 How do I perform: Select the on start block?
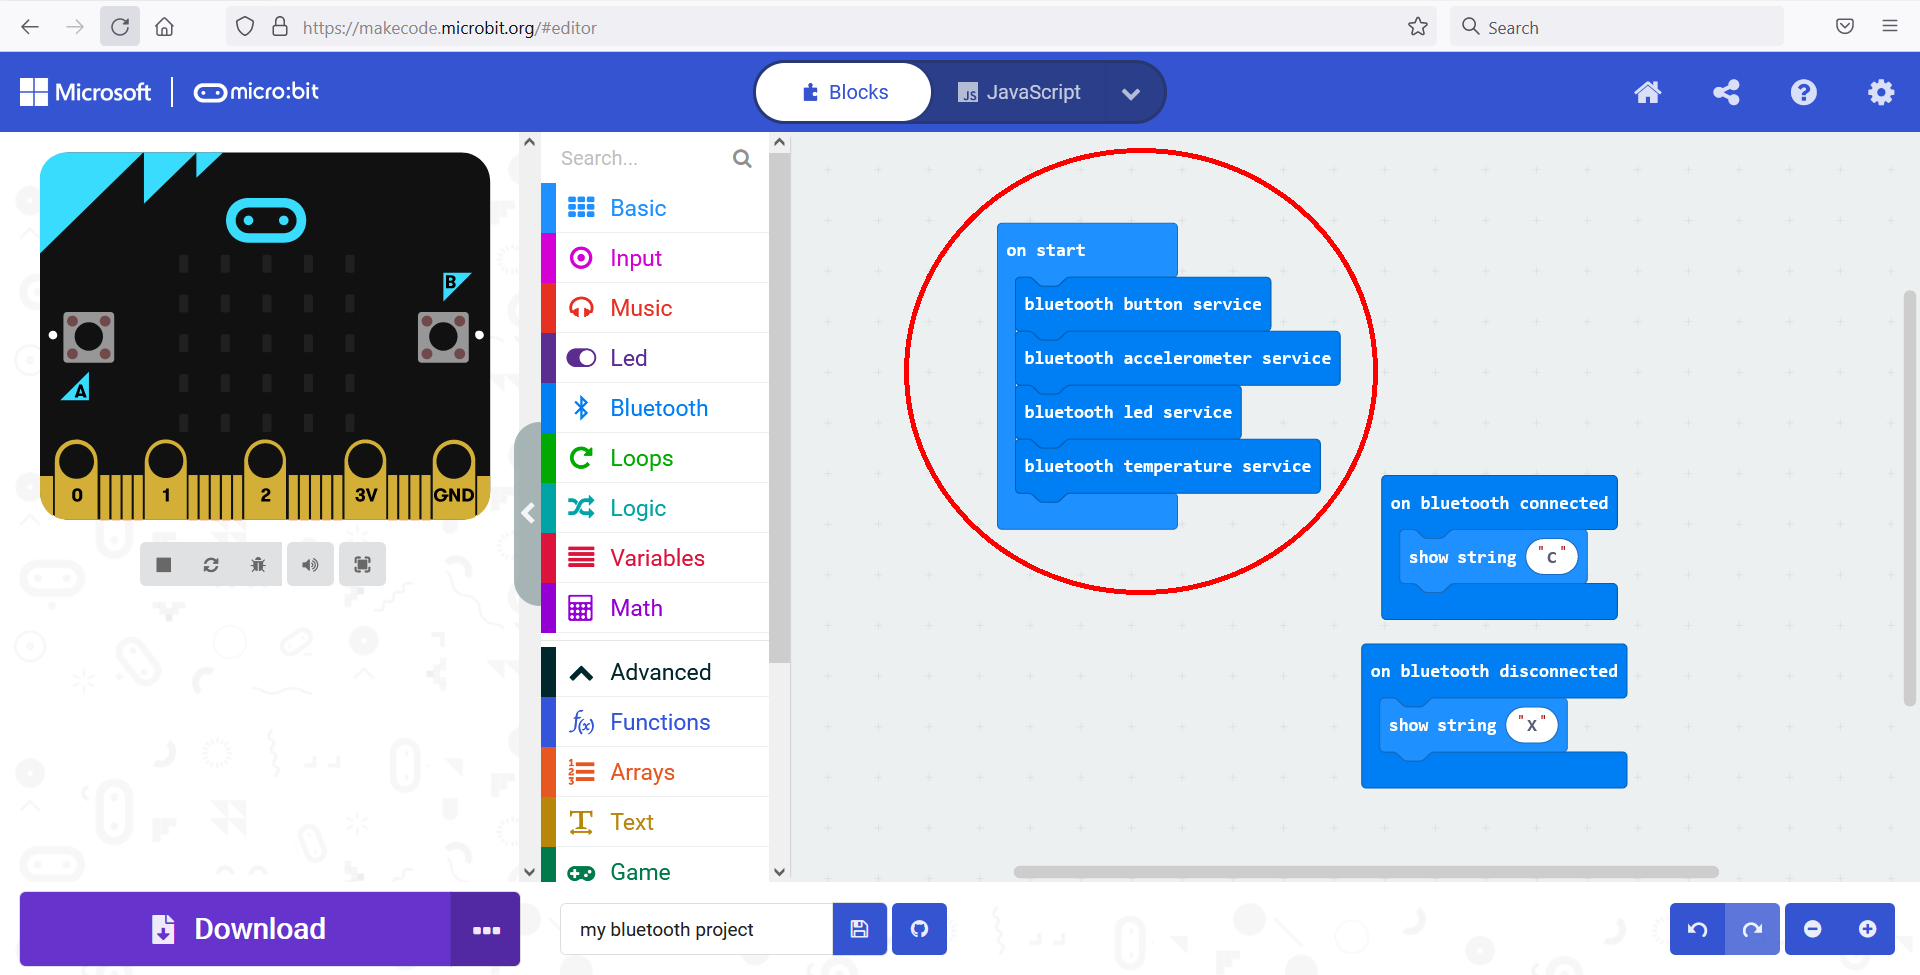click(1046, 250)
